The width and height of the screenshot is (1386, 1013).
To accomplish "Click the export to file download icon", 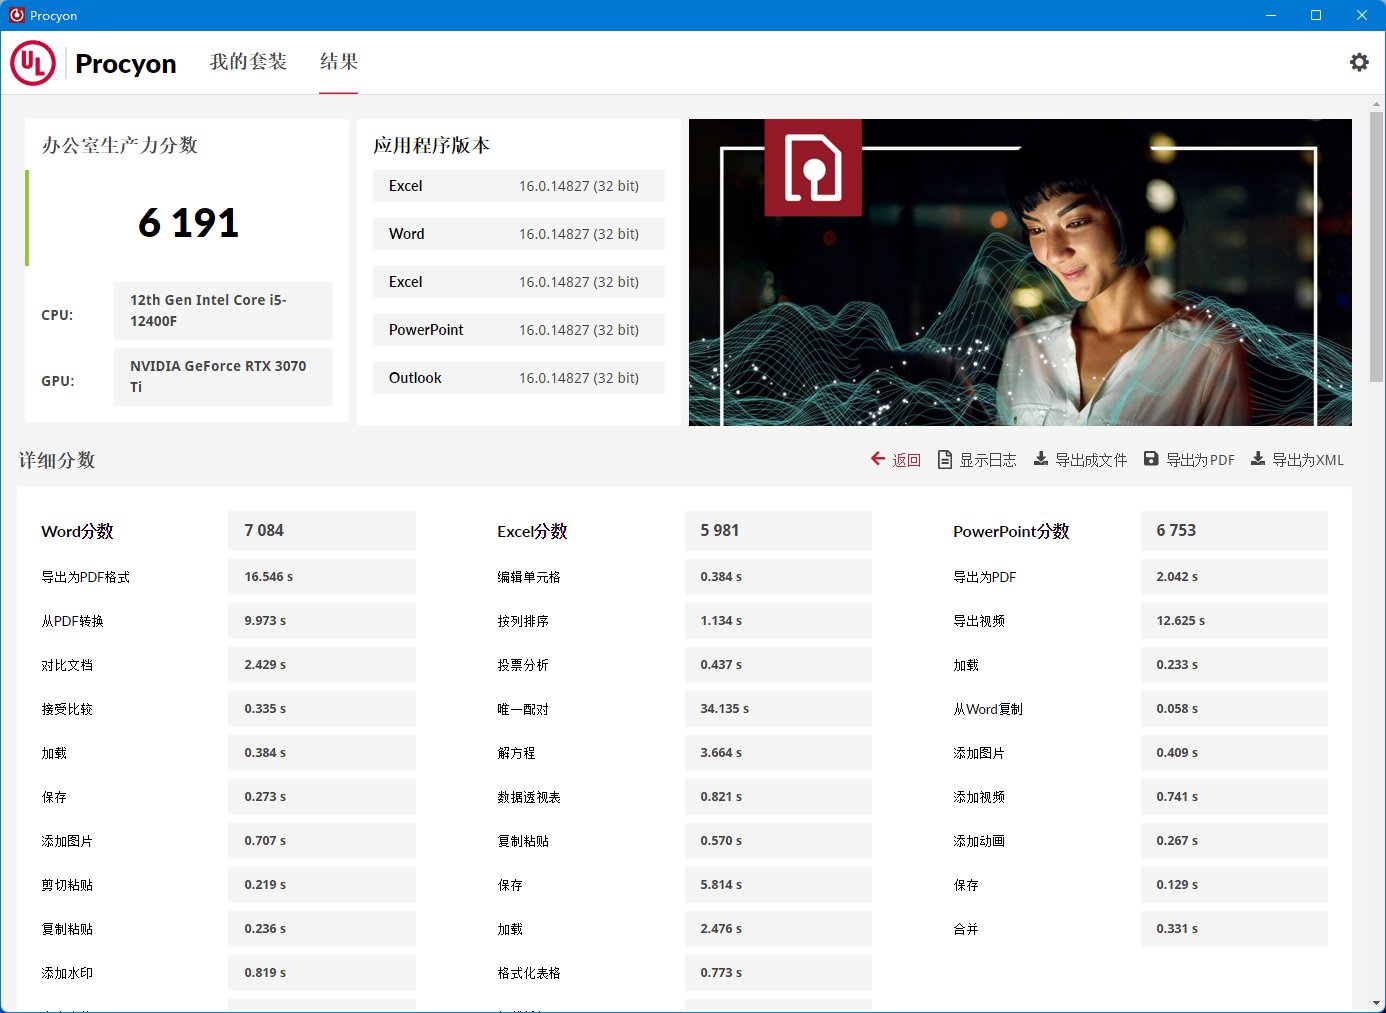I will [1041, 459].
